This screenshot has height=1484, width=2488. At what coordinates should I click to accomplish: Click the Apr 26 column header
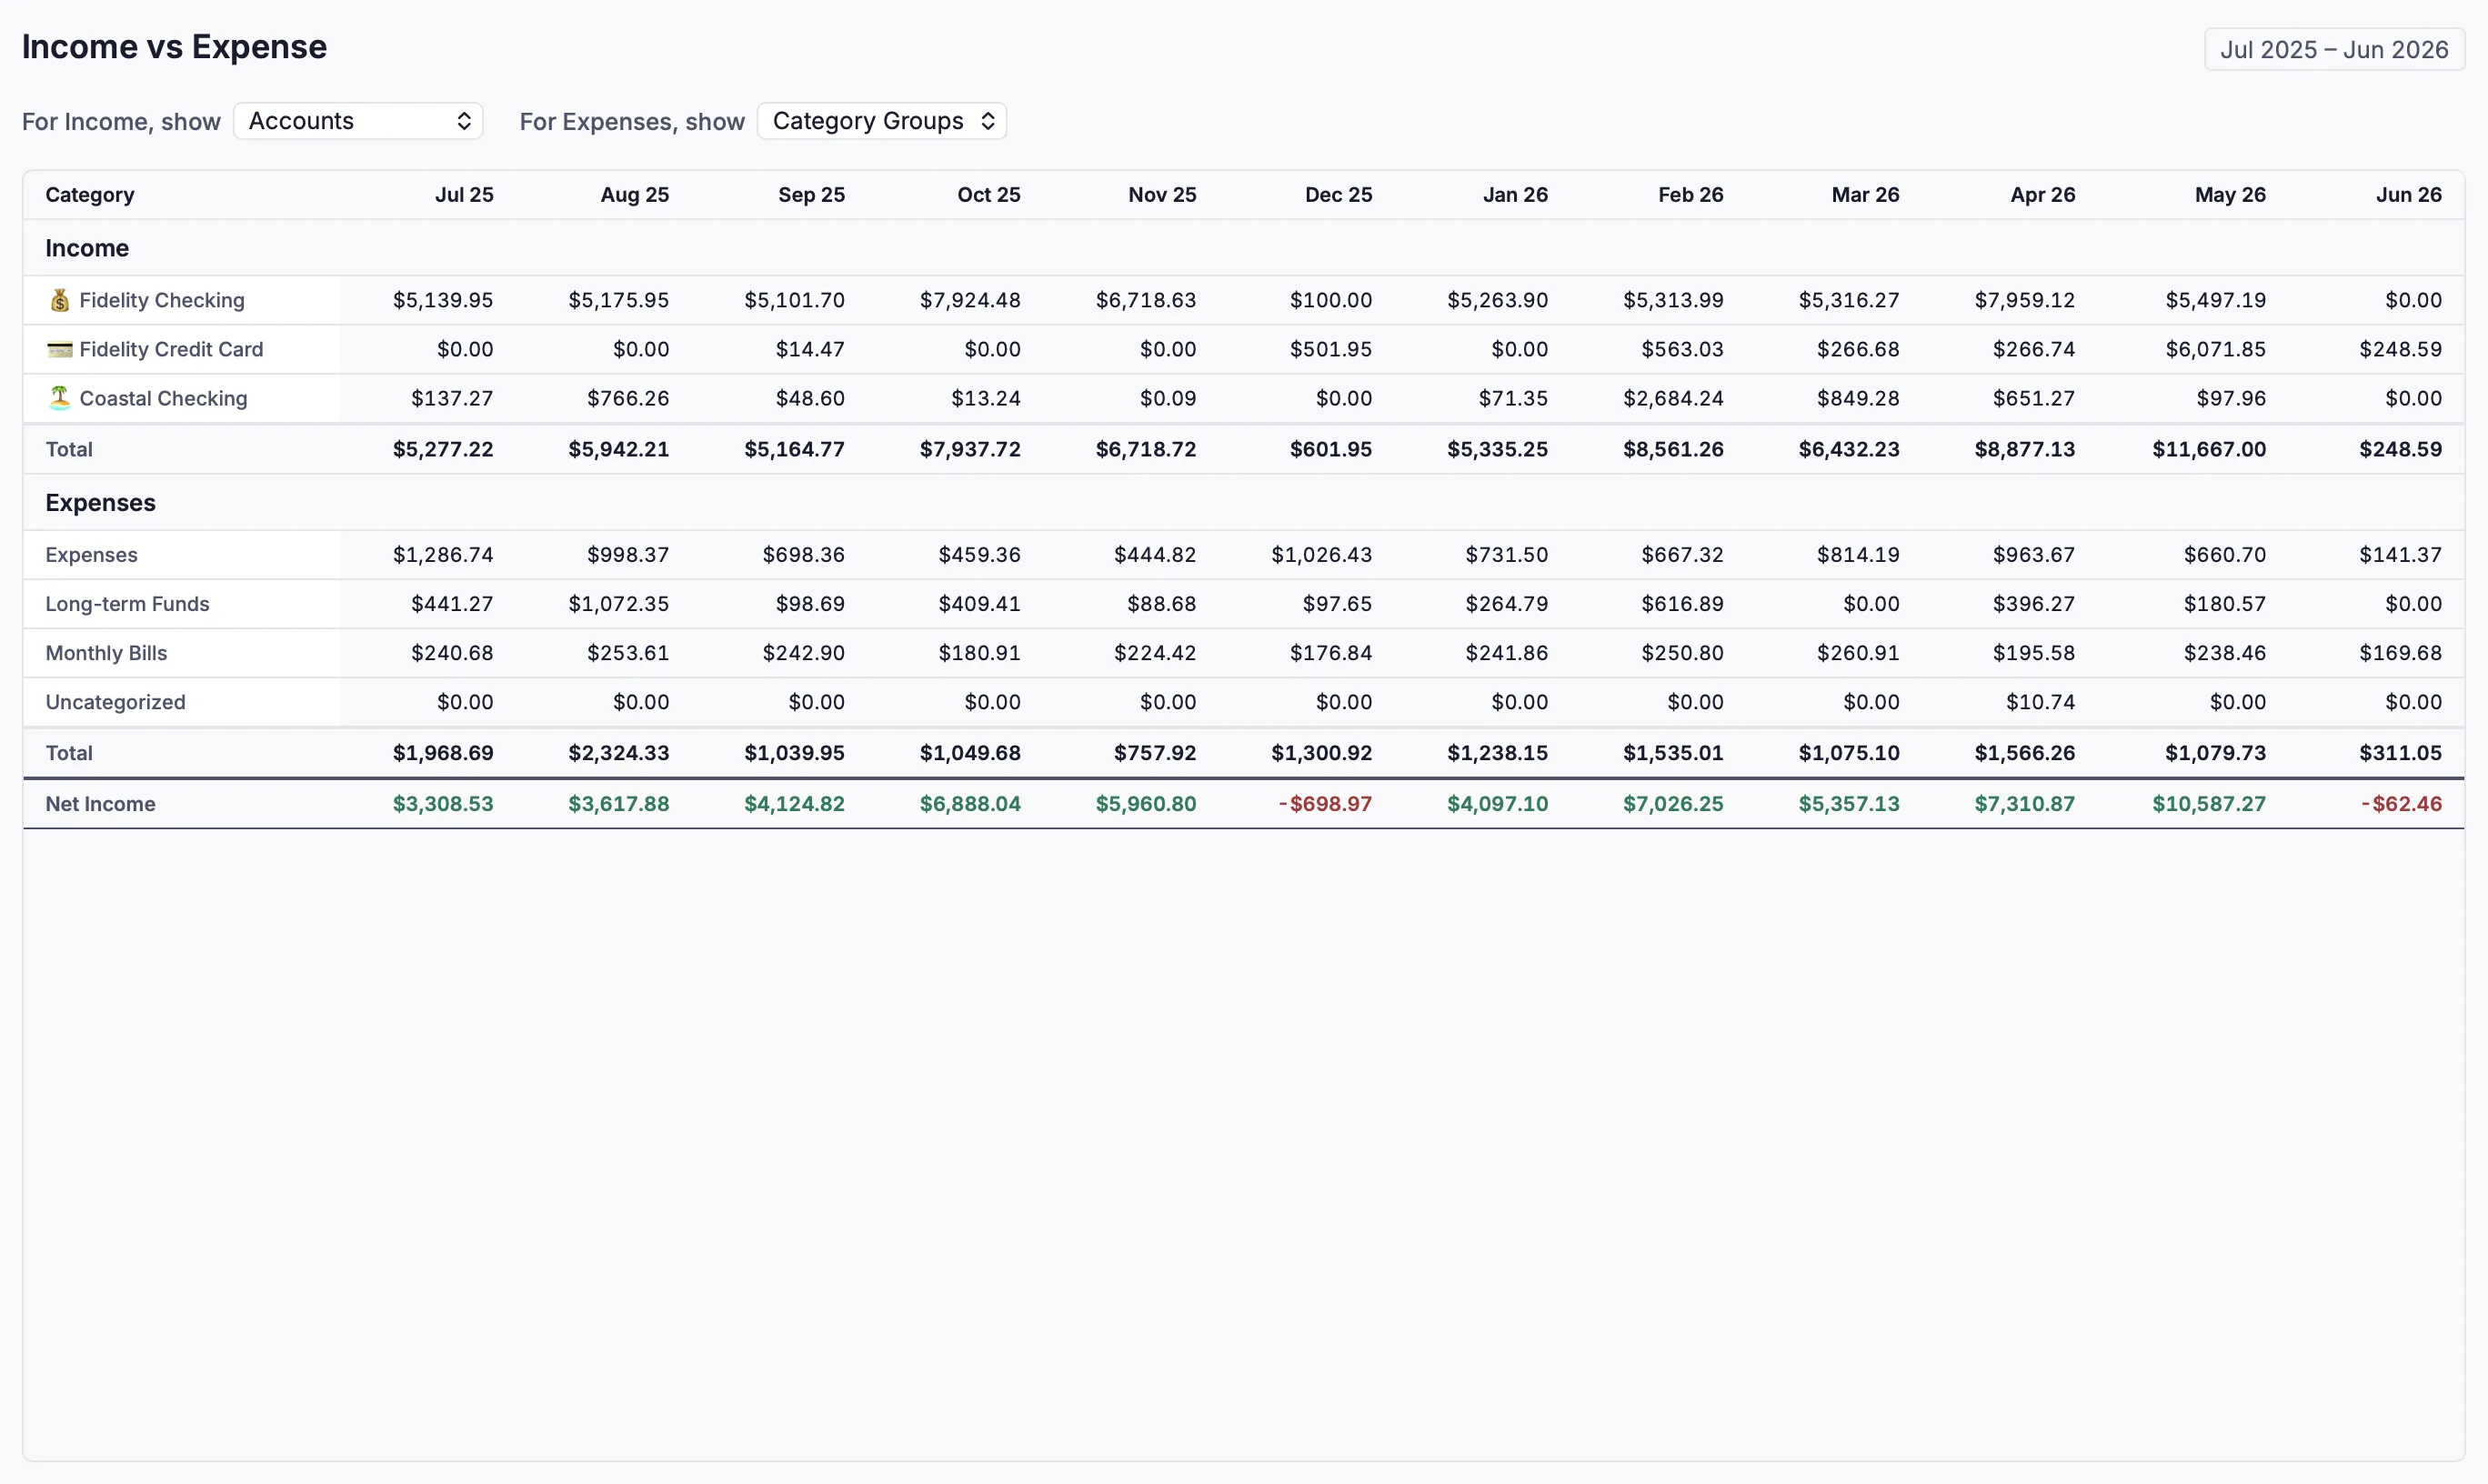pyautogui.click(x=2042, y=195)
